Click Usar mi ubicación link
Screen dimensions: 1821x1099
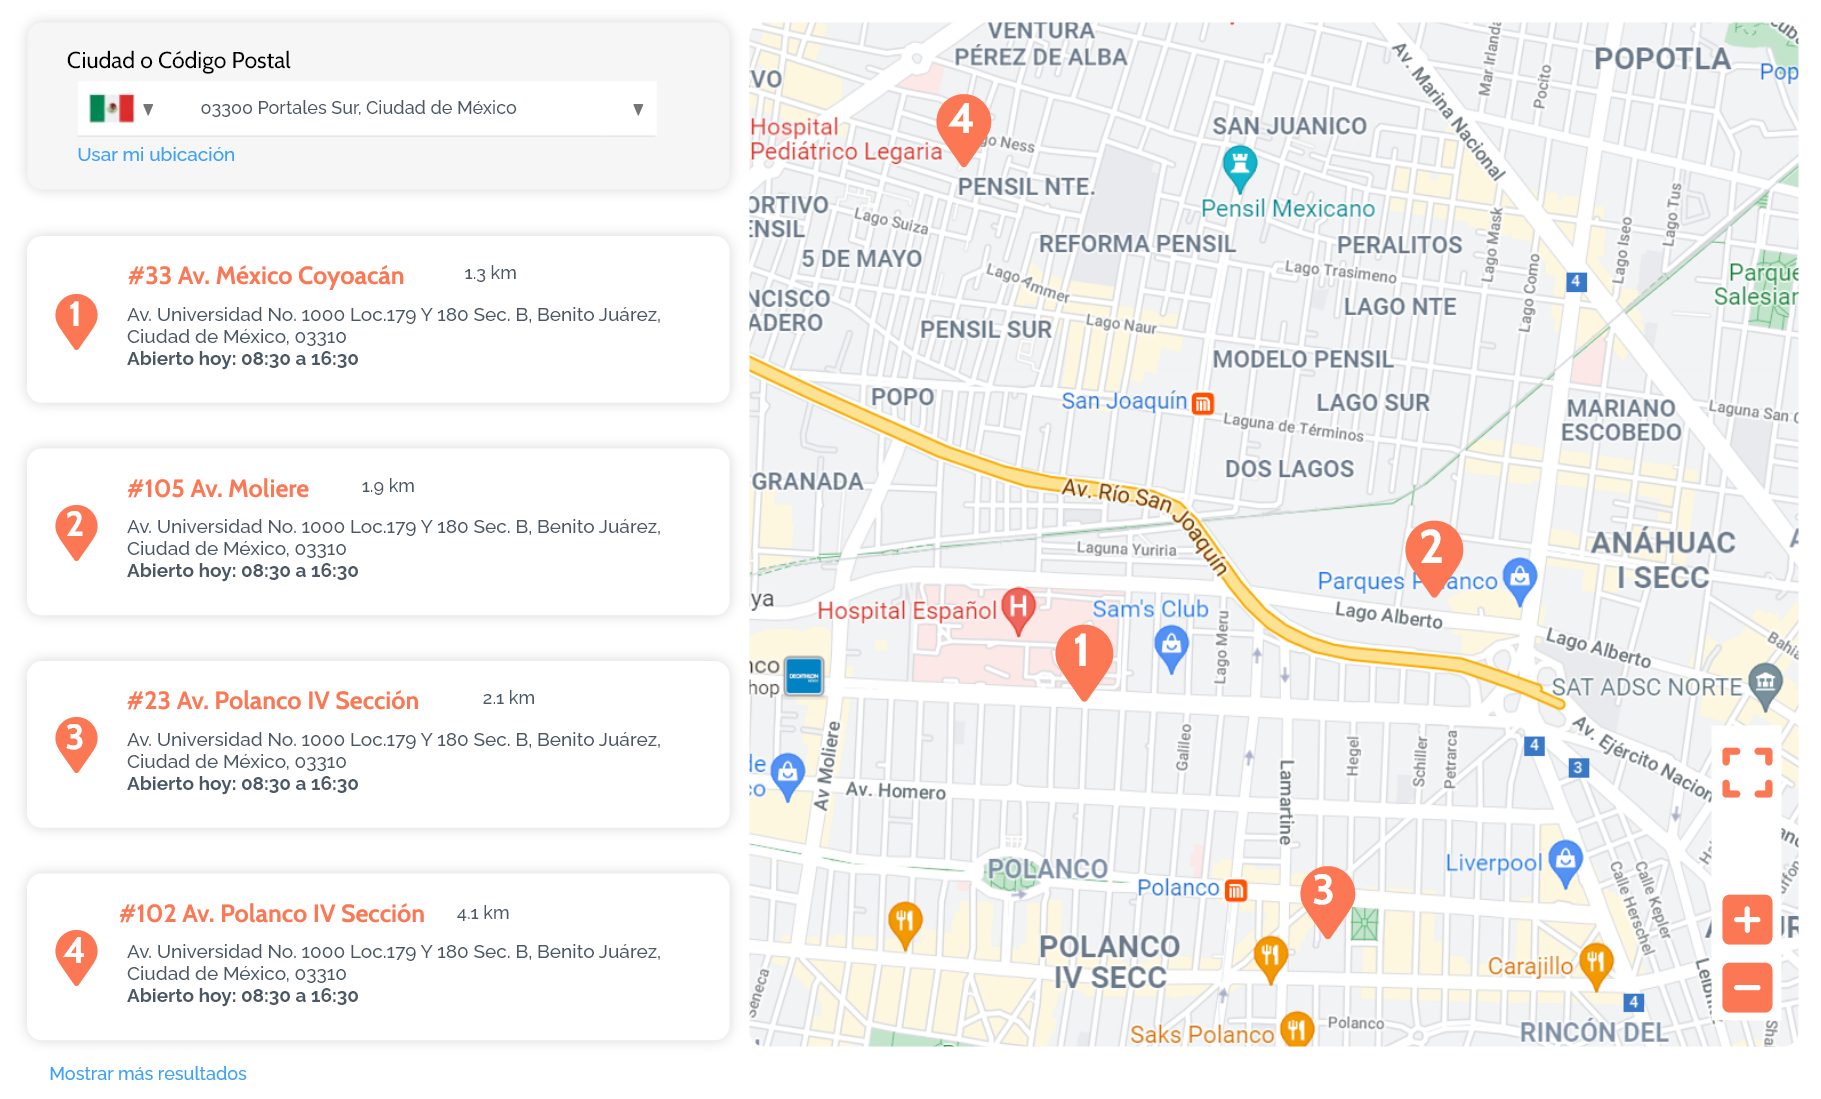[156, 155]
